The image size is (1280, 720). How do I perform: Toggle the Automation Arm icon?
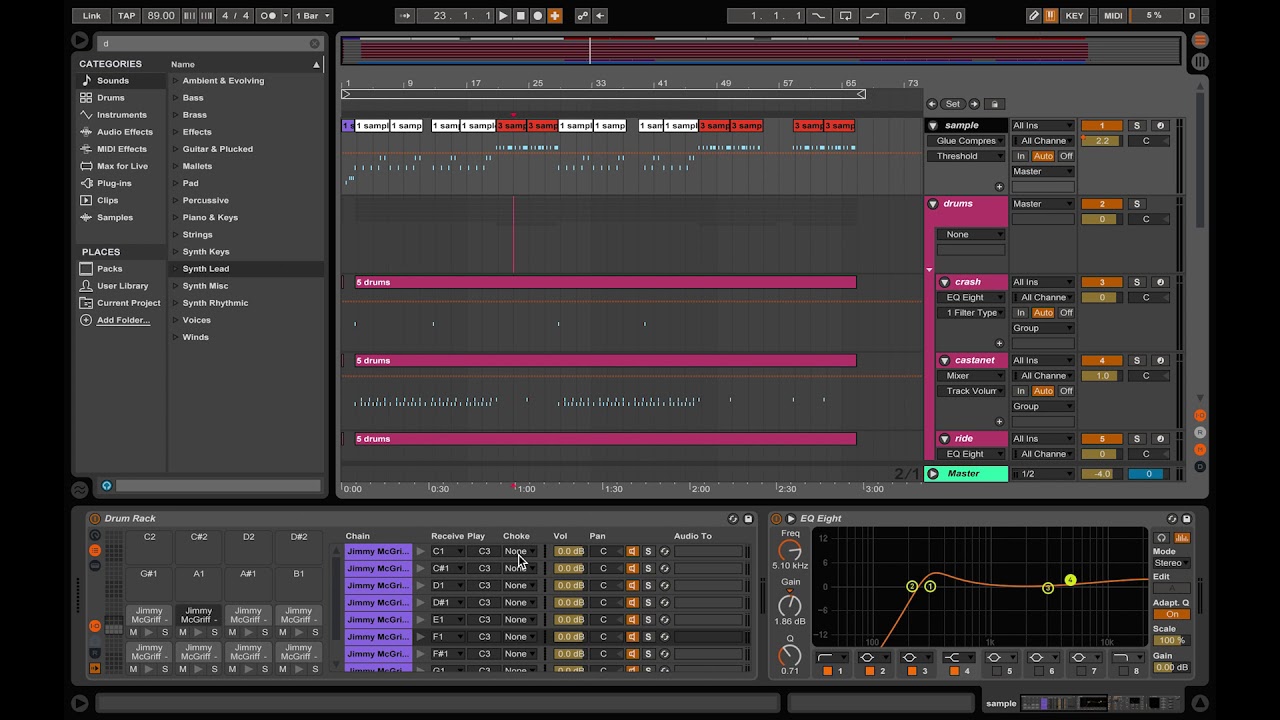582,16
